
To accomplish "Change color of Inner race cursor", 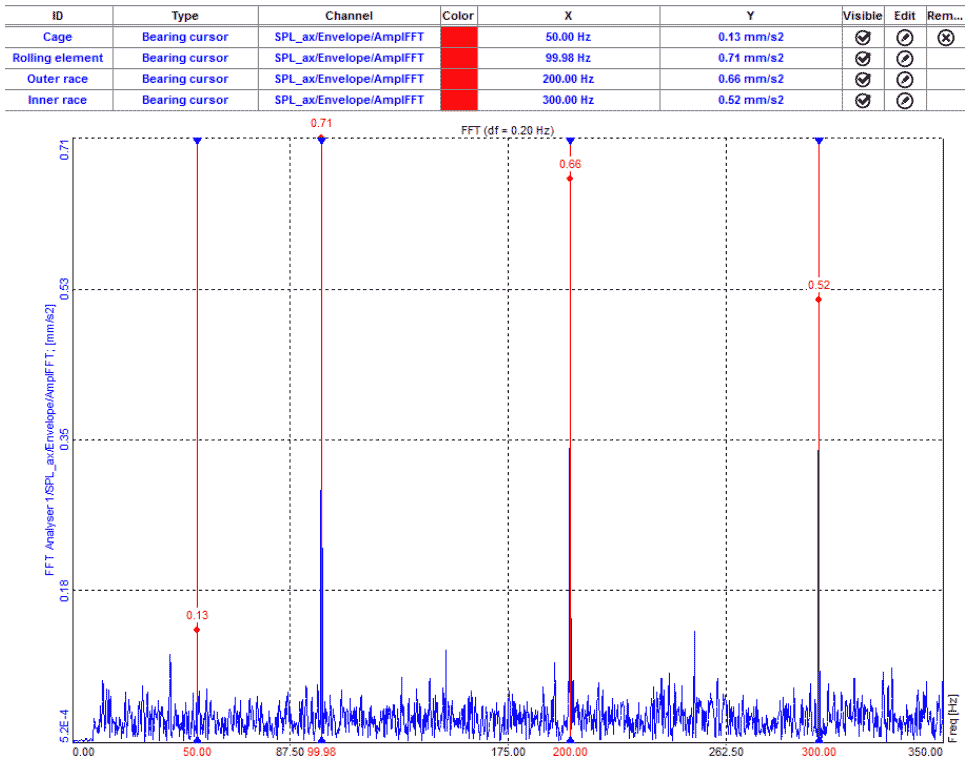I will [x=459, y=100].
